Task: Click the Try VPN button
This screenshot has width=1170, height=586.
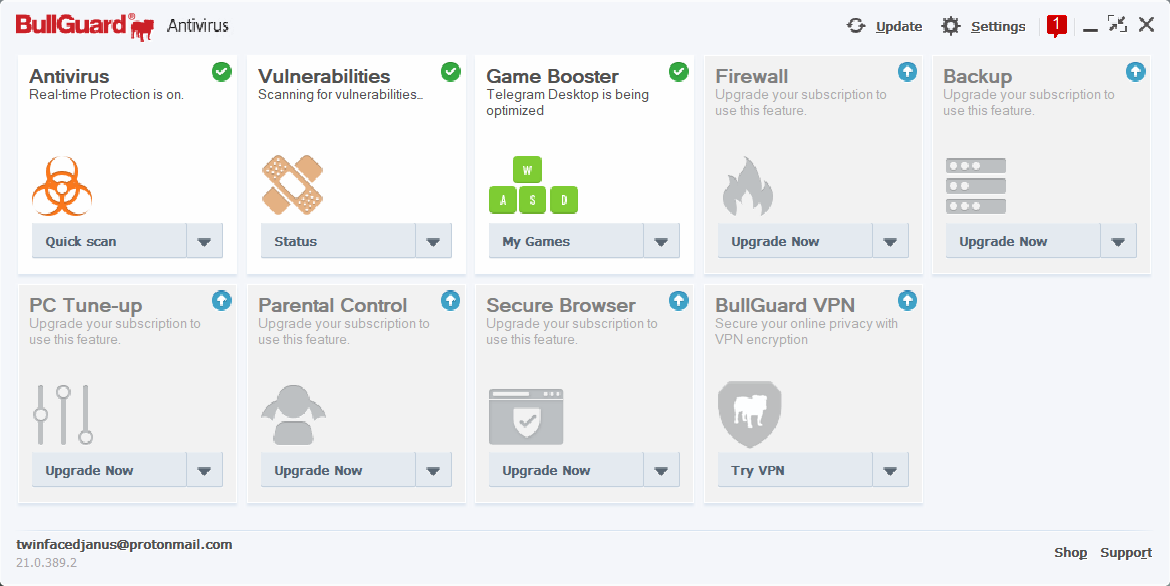Action: click(795, 470)
